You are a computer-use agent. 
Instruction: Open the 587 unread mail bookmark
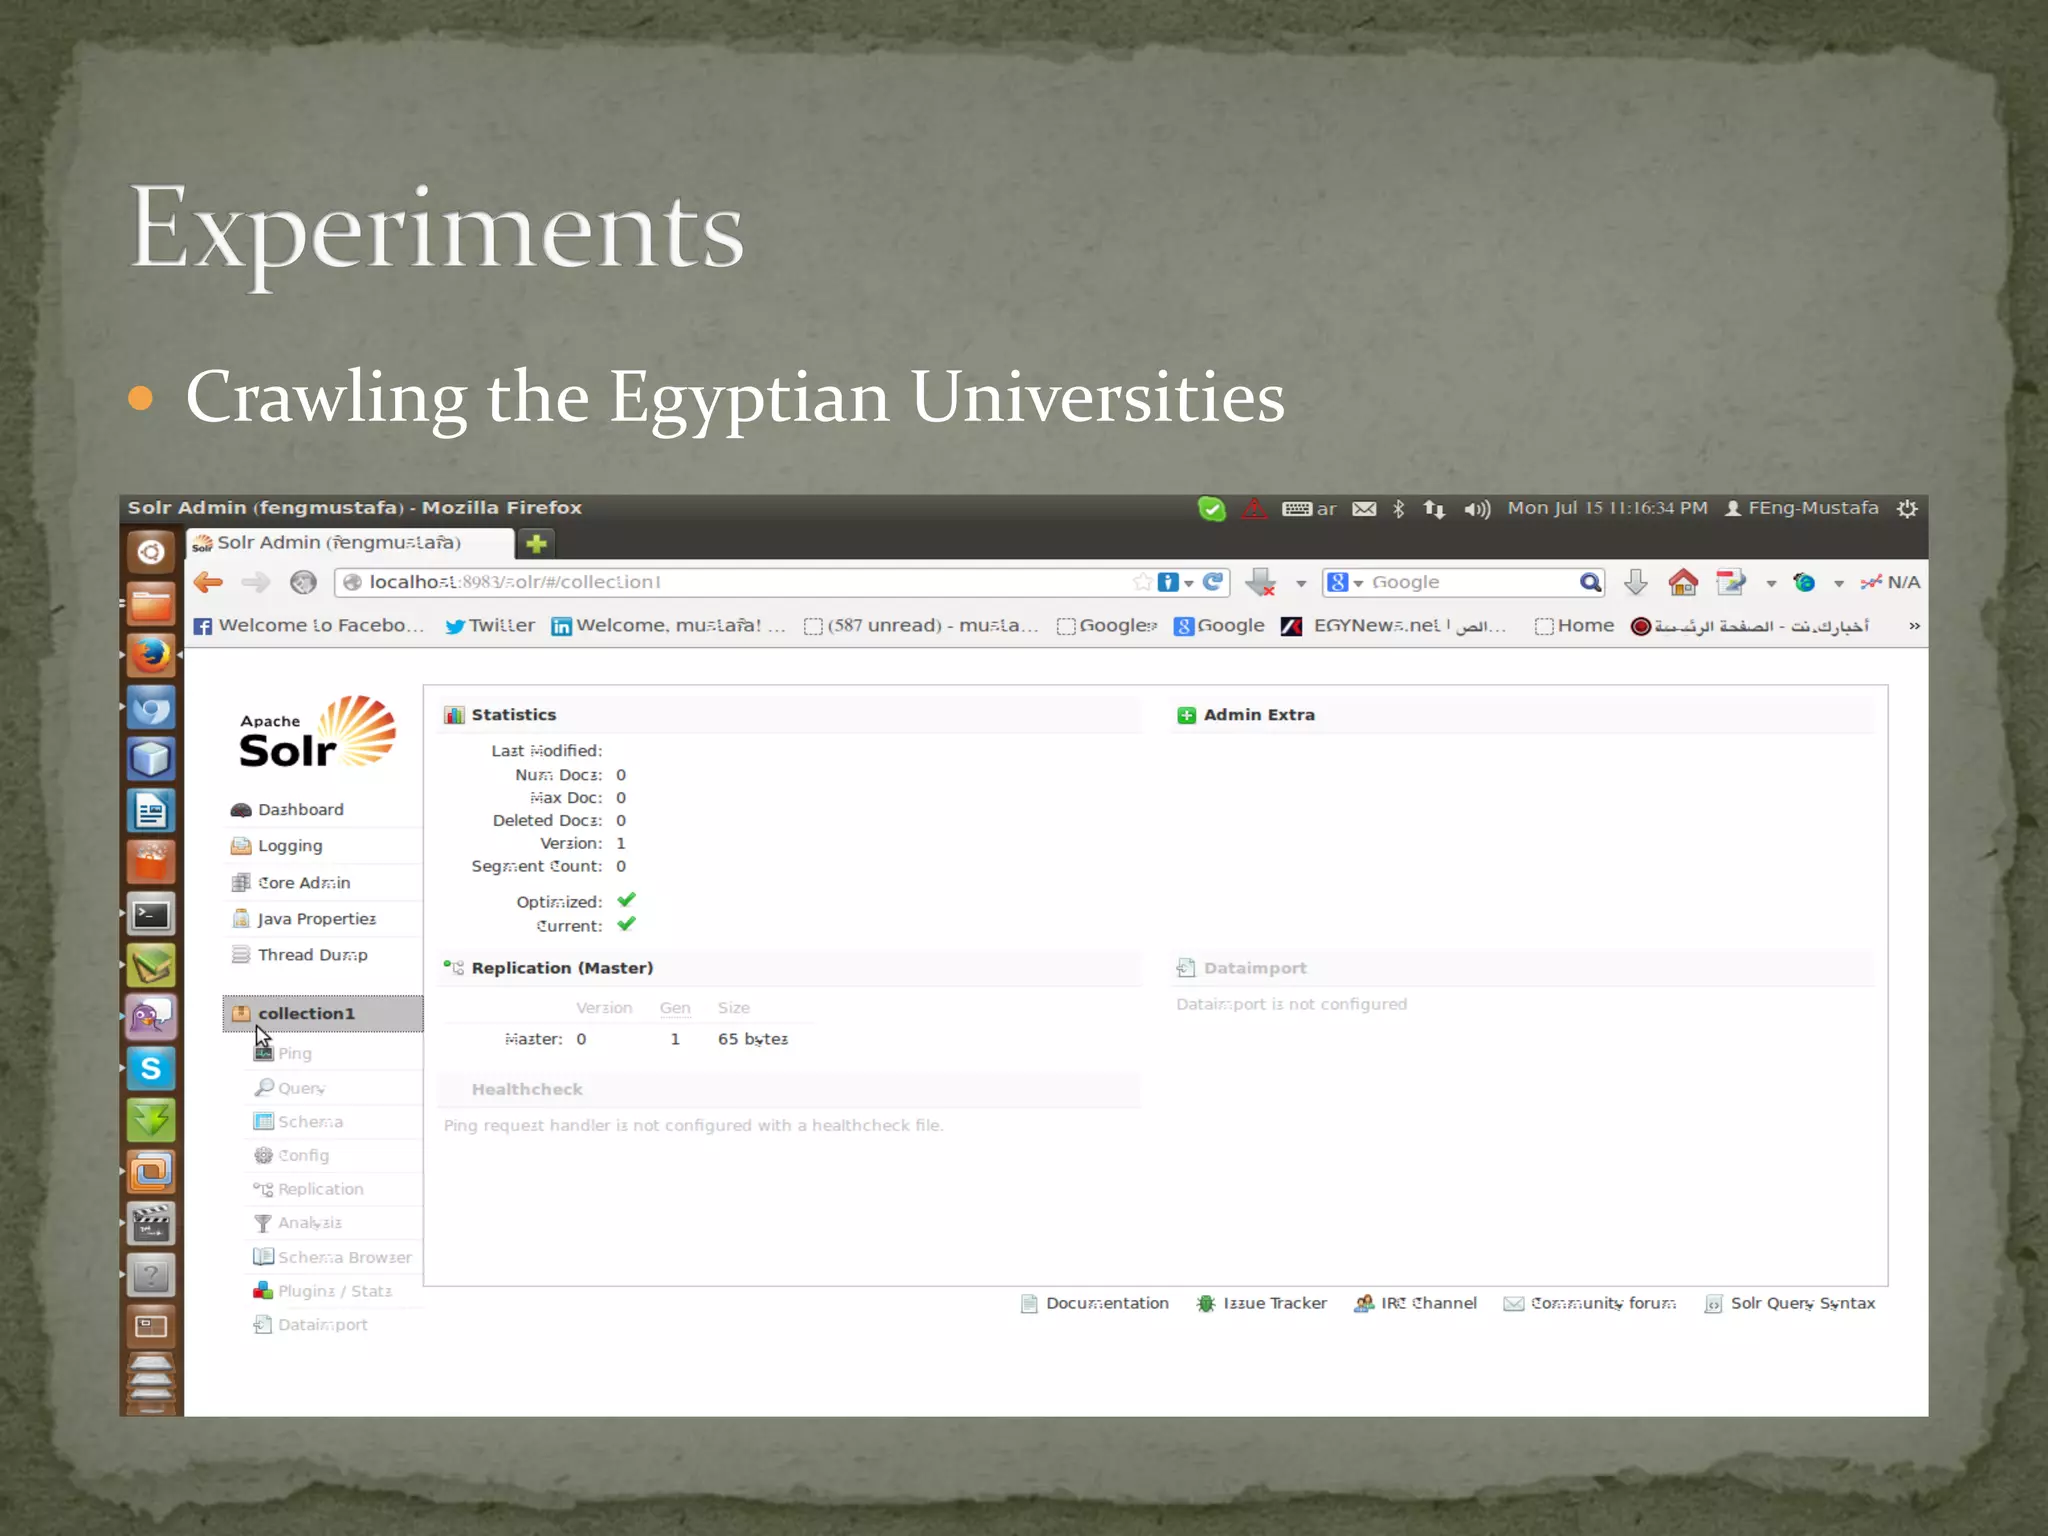[921, 626]
